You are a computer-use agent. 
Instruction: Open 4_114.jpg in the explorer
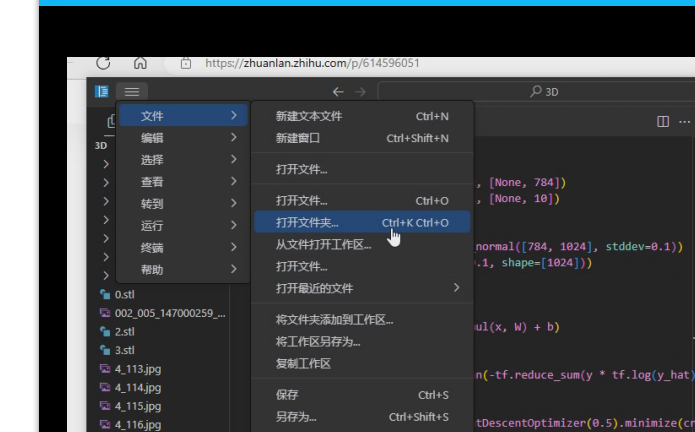(138, 388)
